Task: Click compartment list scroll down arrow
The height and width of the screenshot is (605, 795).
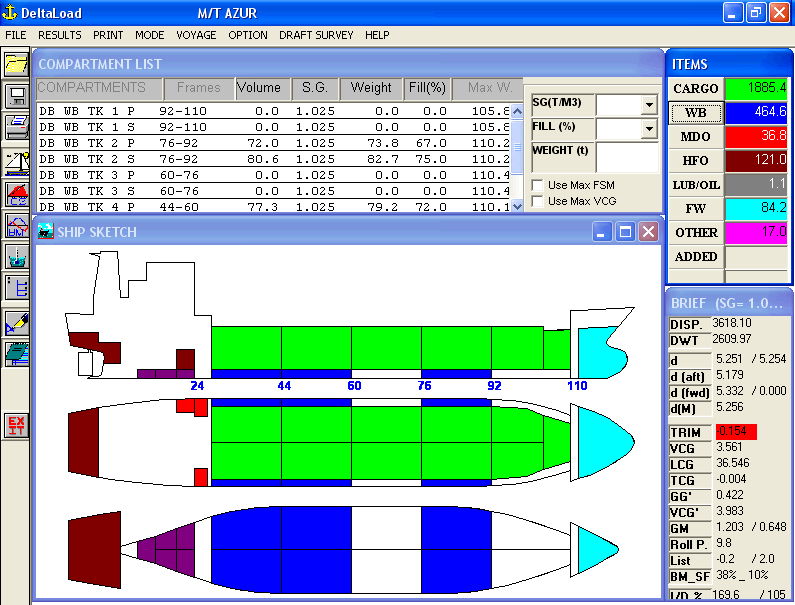Action: click(517, 206)
